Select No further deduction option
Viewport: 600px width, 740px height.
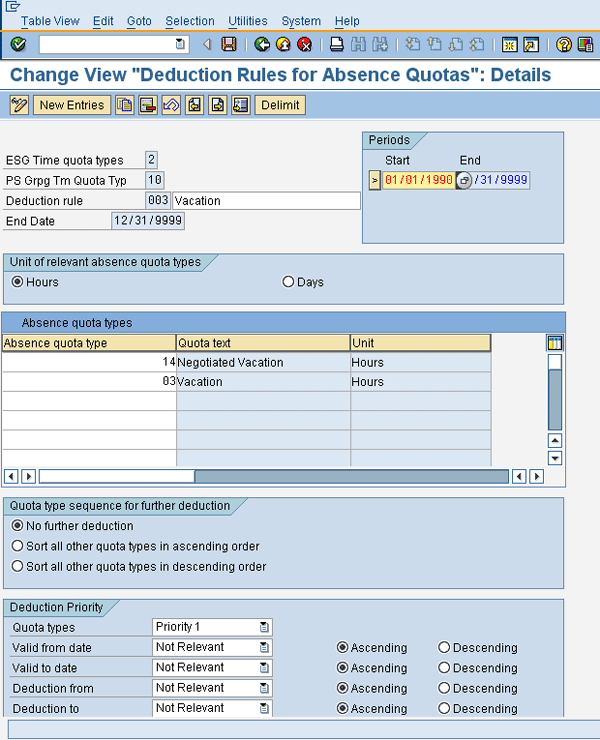coord(17,525)
